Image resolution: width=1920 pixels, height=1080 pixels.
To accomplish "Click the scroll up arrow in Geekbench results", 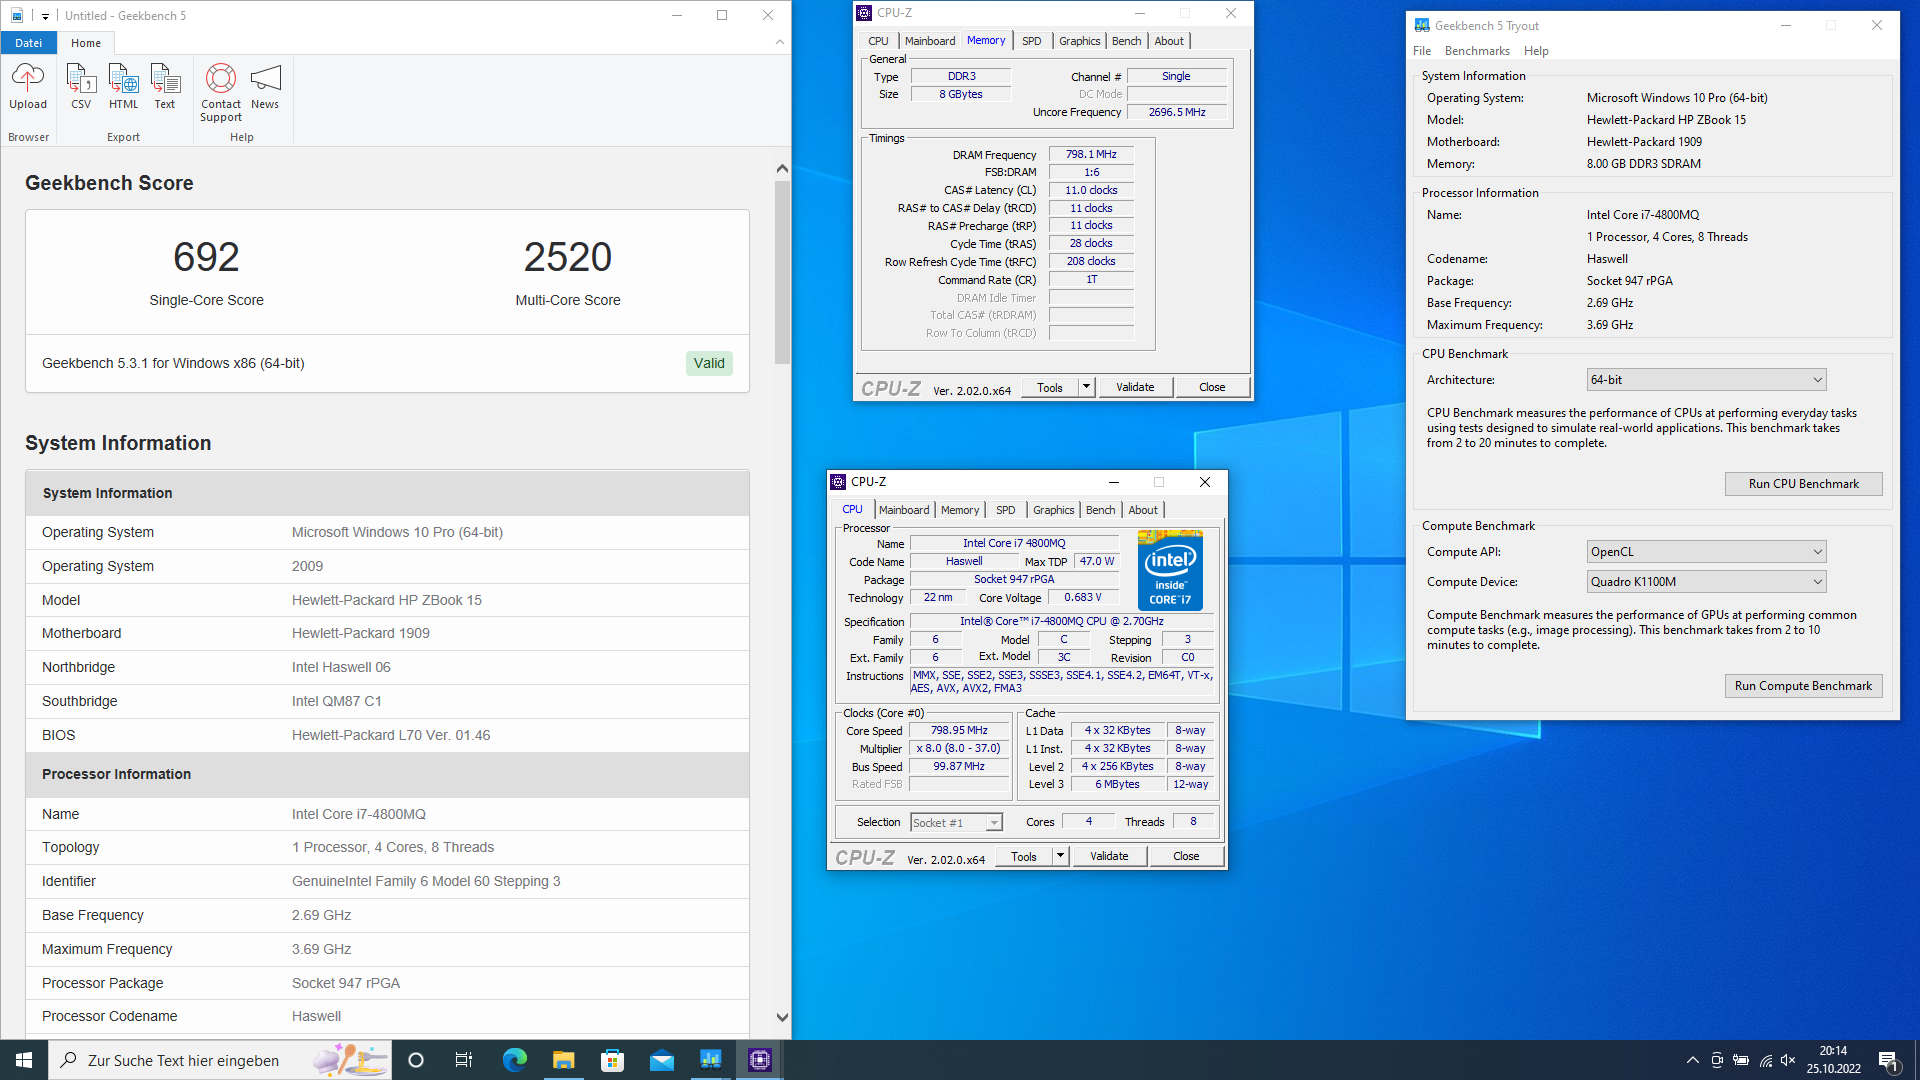I will 782,169.
